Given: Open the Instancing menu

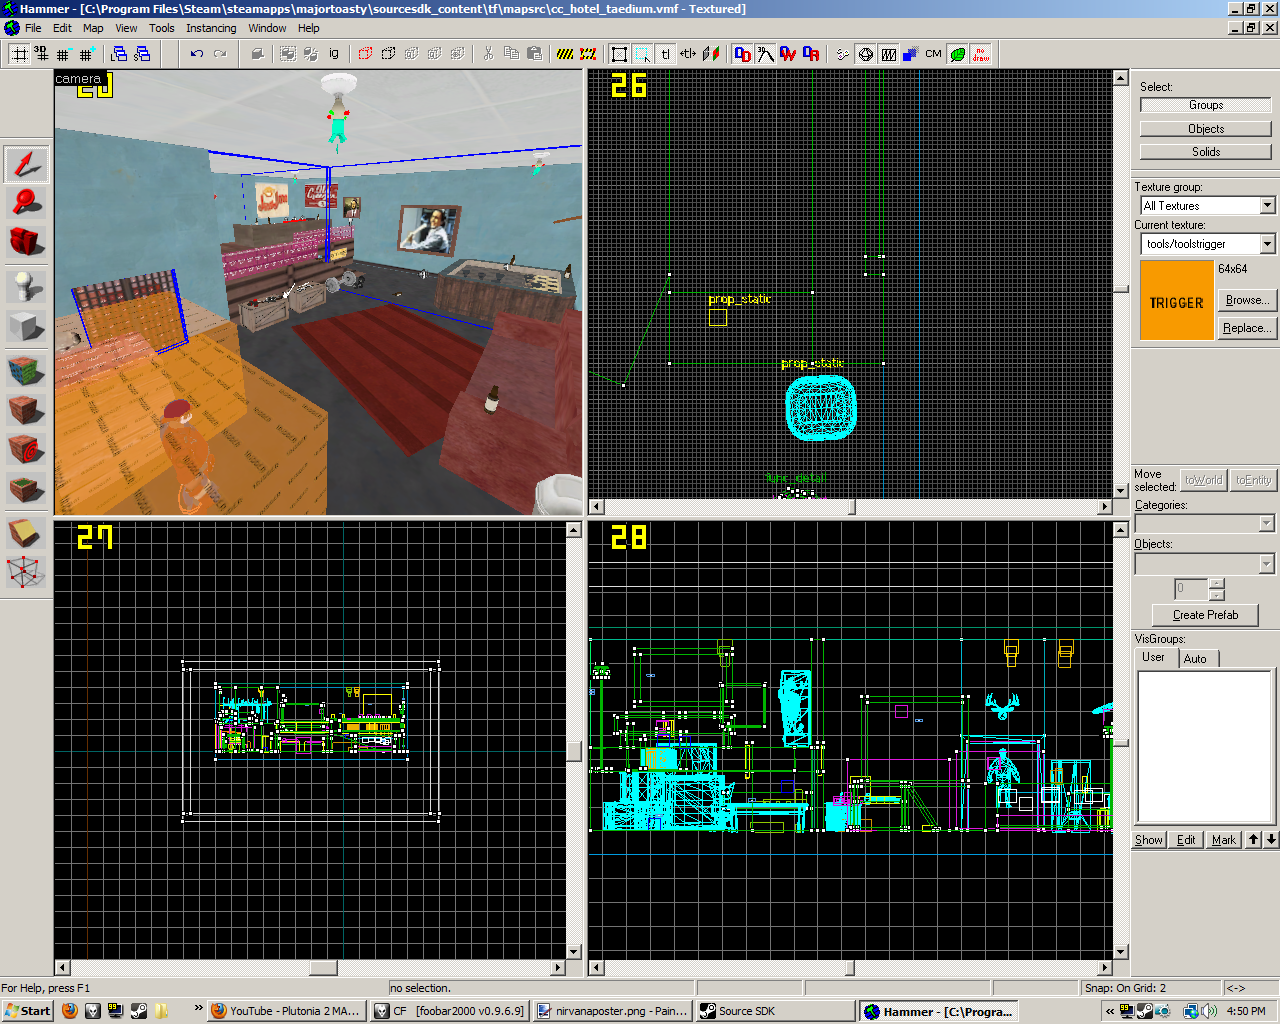Looking at the screenshot, I should (x=211, y=28).
